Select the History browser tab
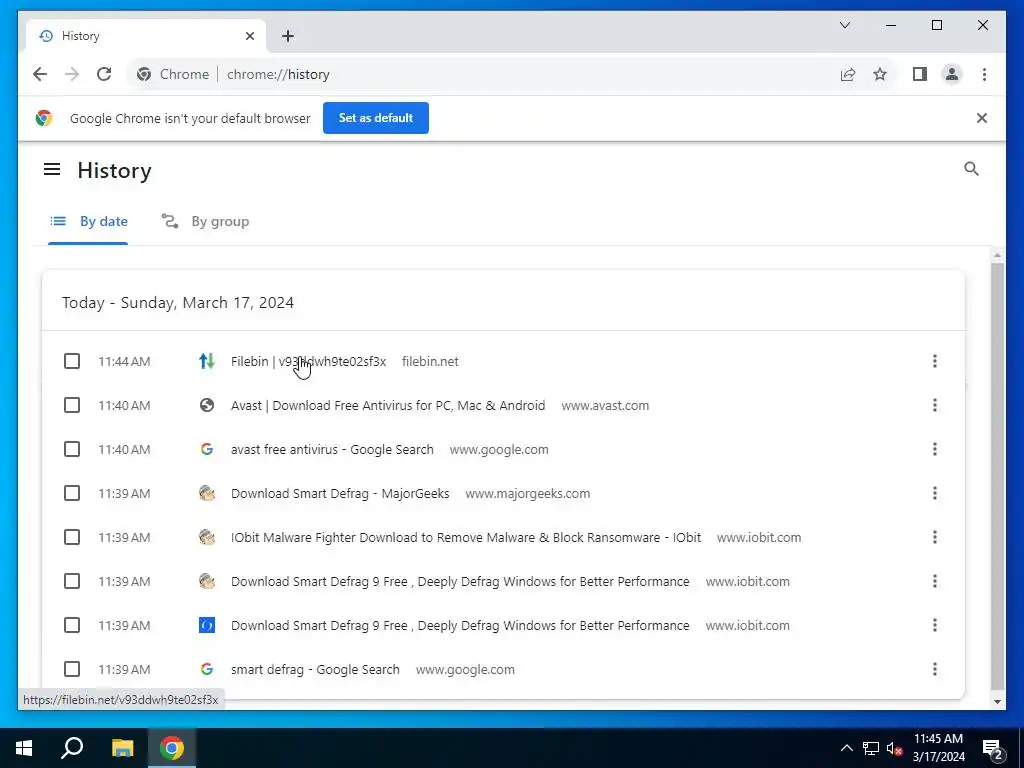 point(145,36)
